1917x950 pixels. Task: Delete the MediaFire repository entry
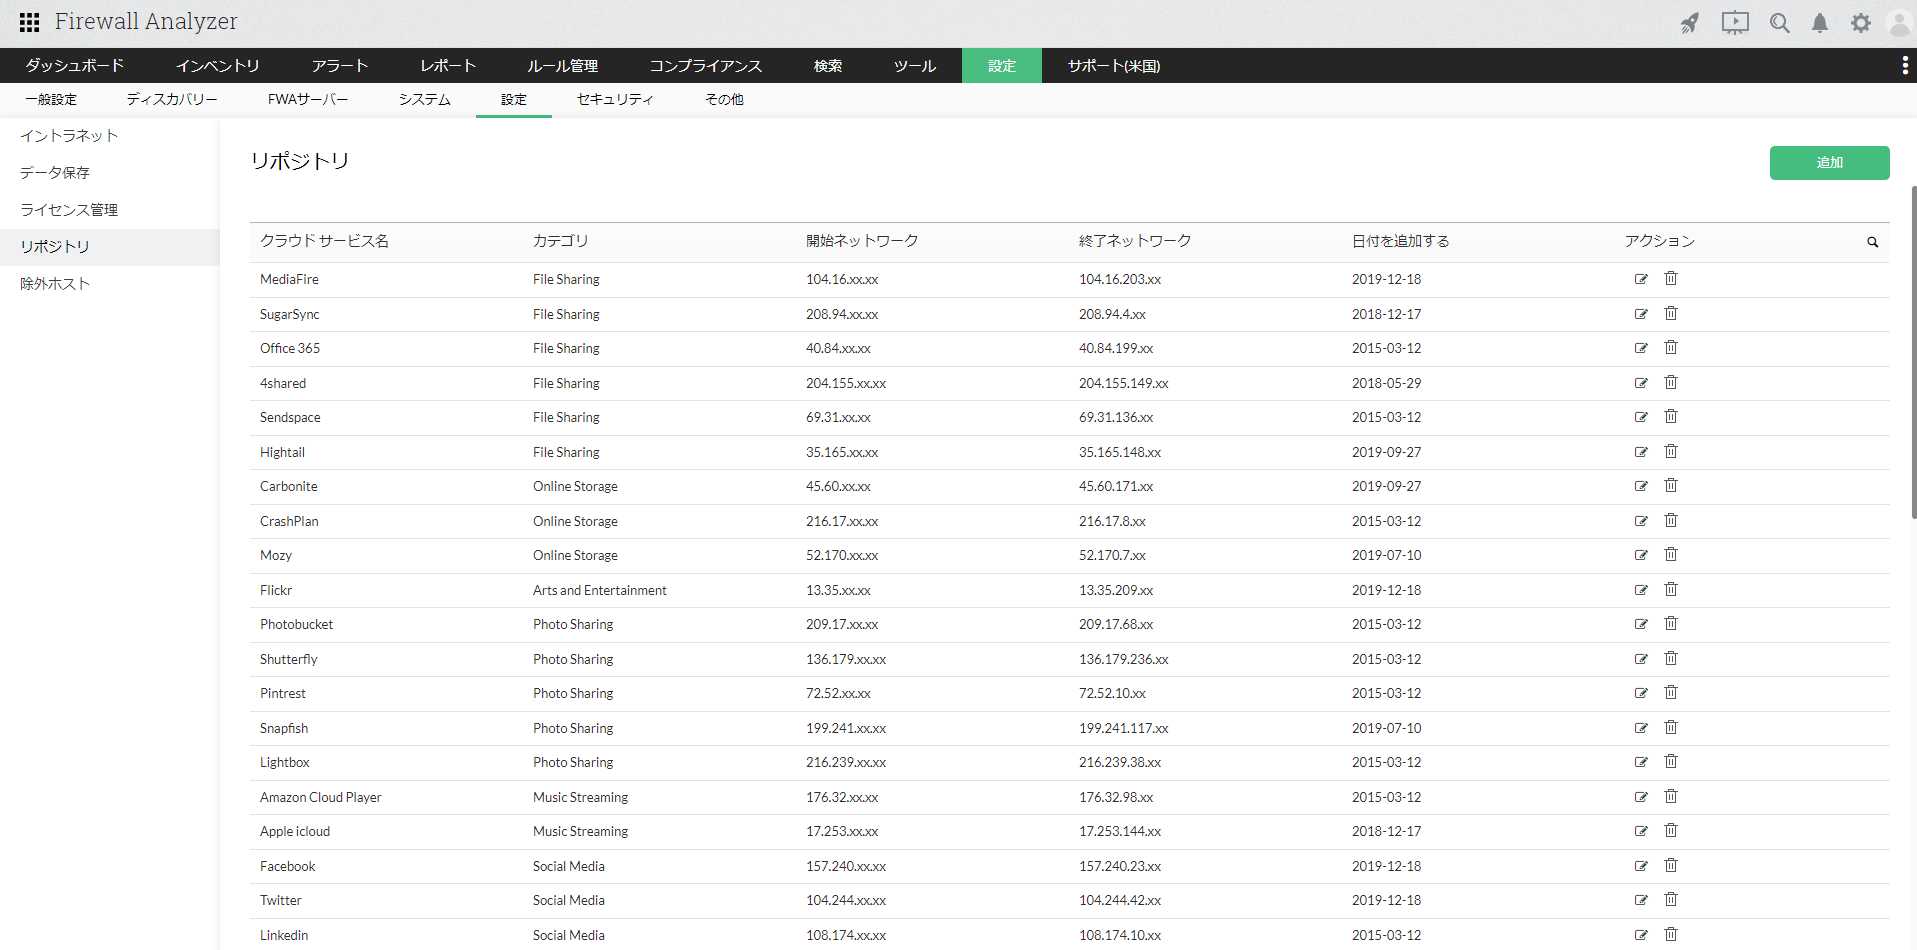[1671, 279]
